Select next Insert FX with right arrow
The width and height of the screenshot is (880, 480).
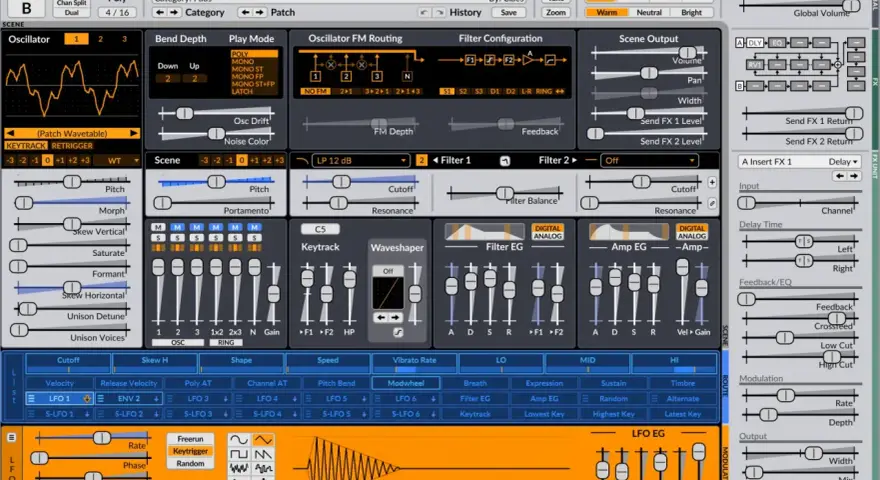coord(854,176)
